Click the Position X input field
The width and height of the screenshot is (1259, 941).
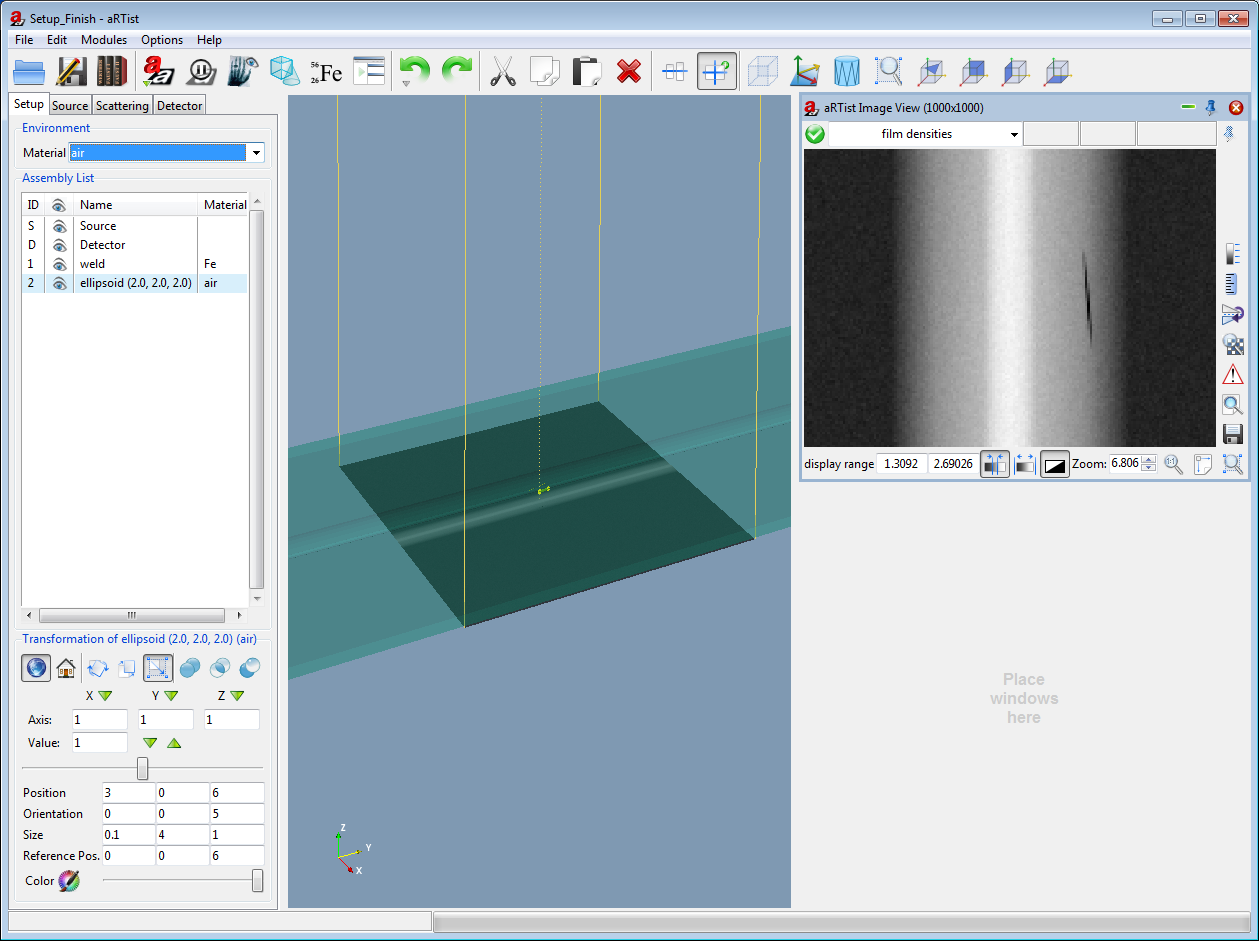[128, 793]
